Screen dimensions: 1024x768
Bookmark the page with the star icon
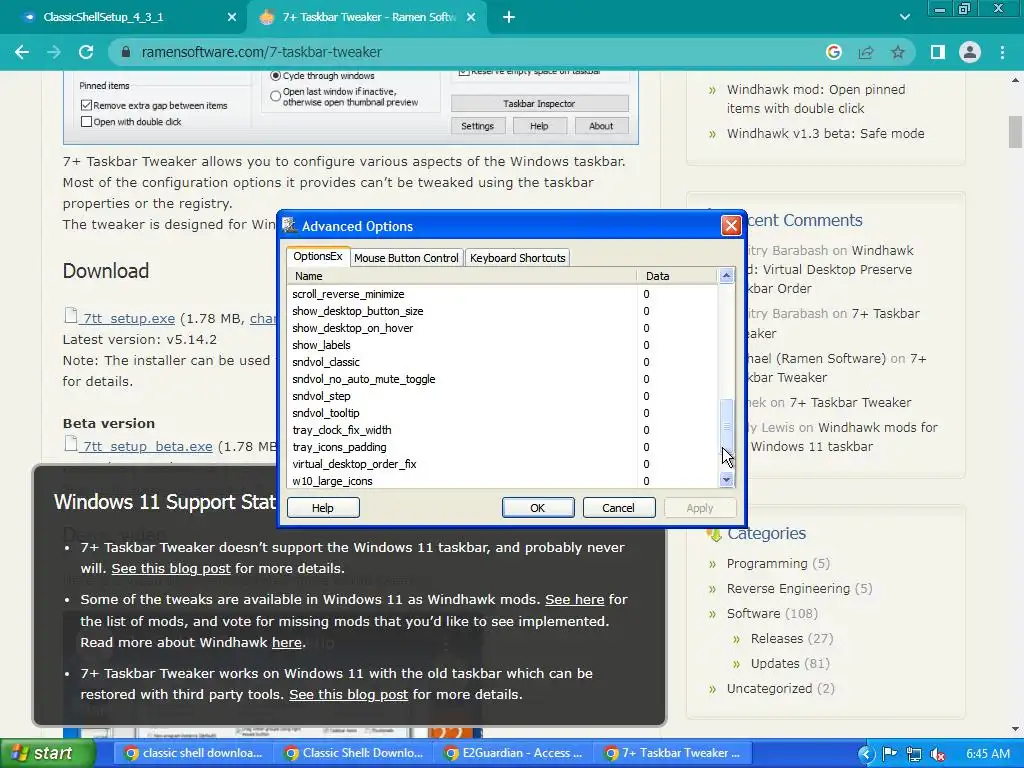pyautogui.click(x=898, y=52)
